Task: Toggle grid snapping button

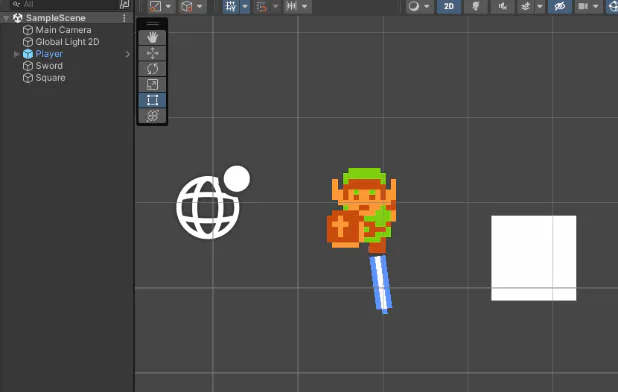Action: pyautogui.click(x=231, y=6)
